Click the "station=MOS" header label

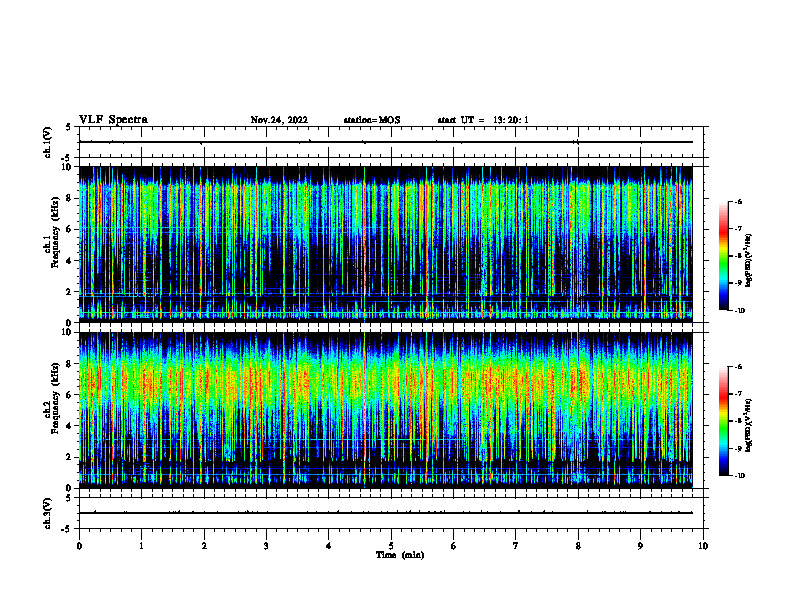[372, 120]
